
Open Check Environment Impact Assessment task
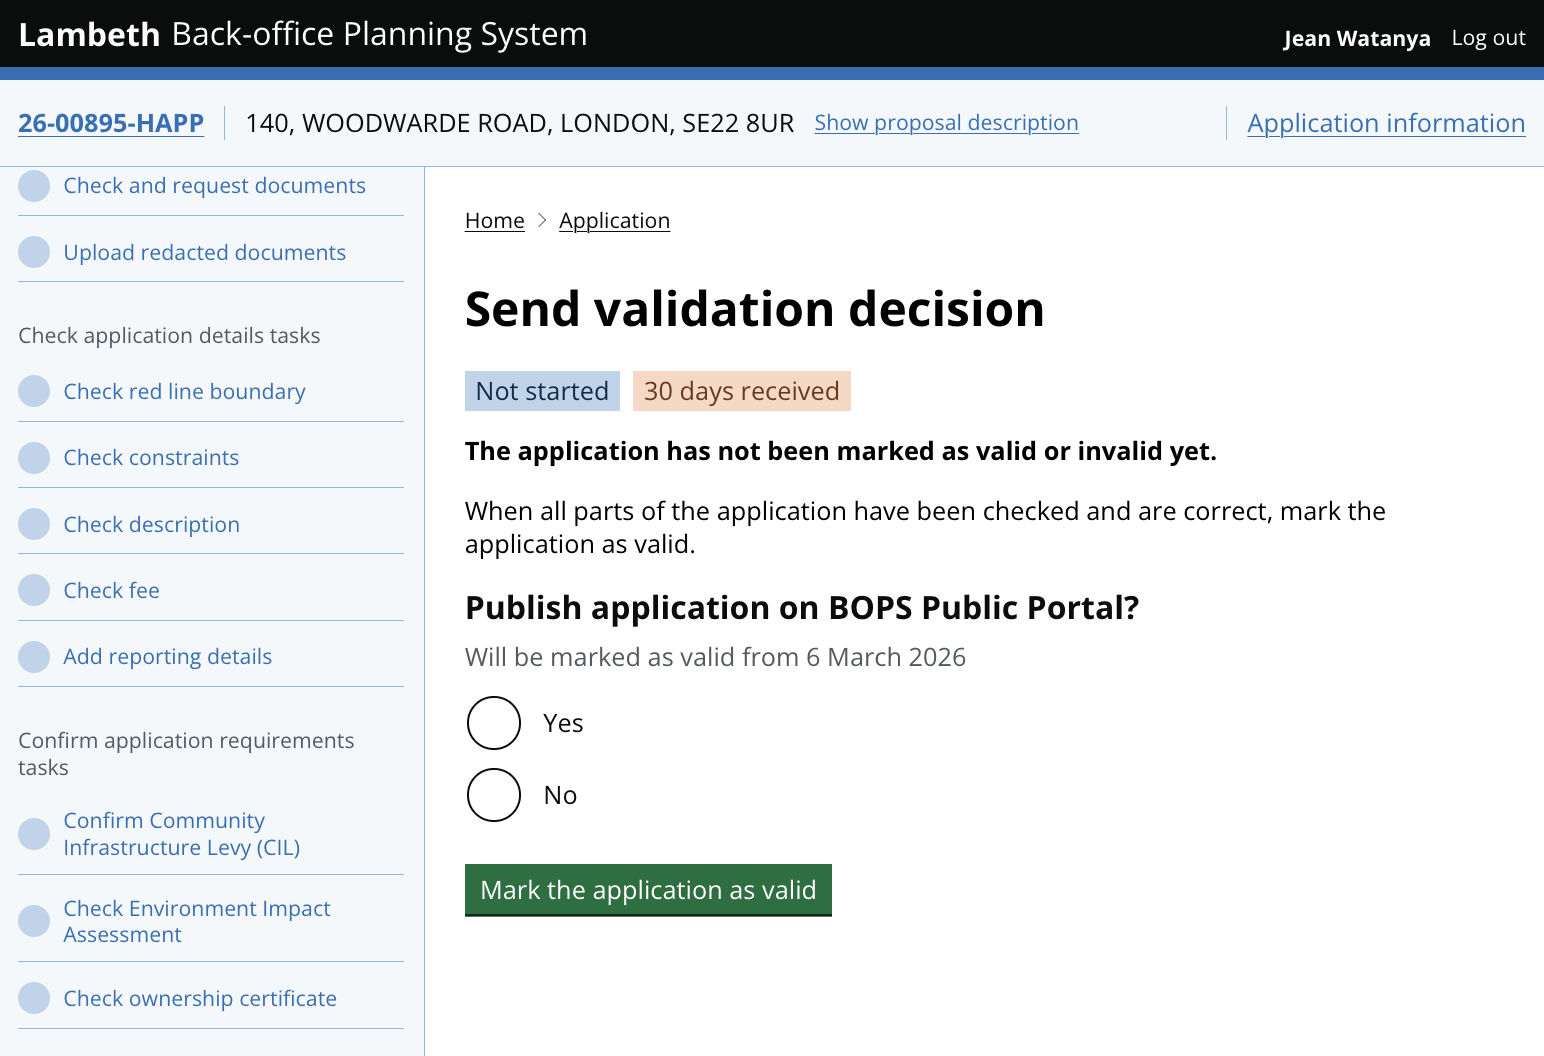[x=197, y=921]
